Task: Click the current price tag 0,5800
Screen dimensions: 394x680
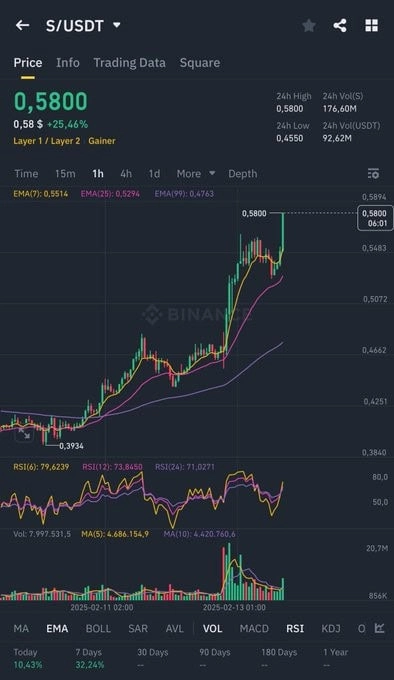Action: tap(375, 218)
